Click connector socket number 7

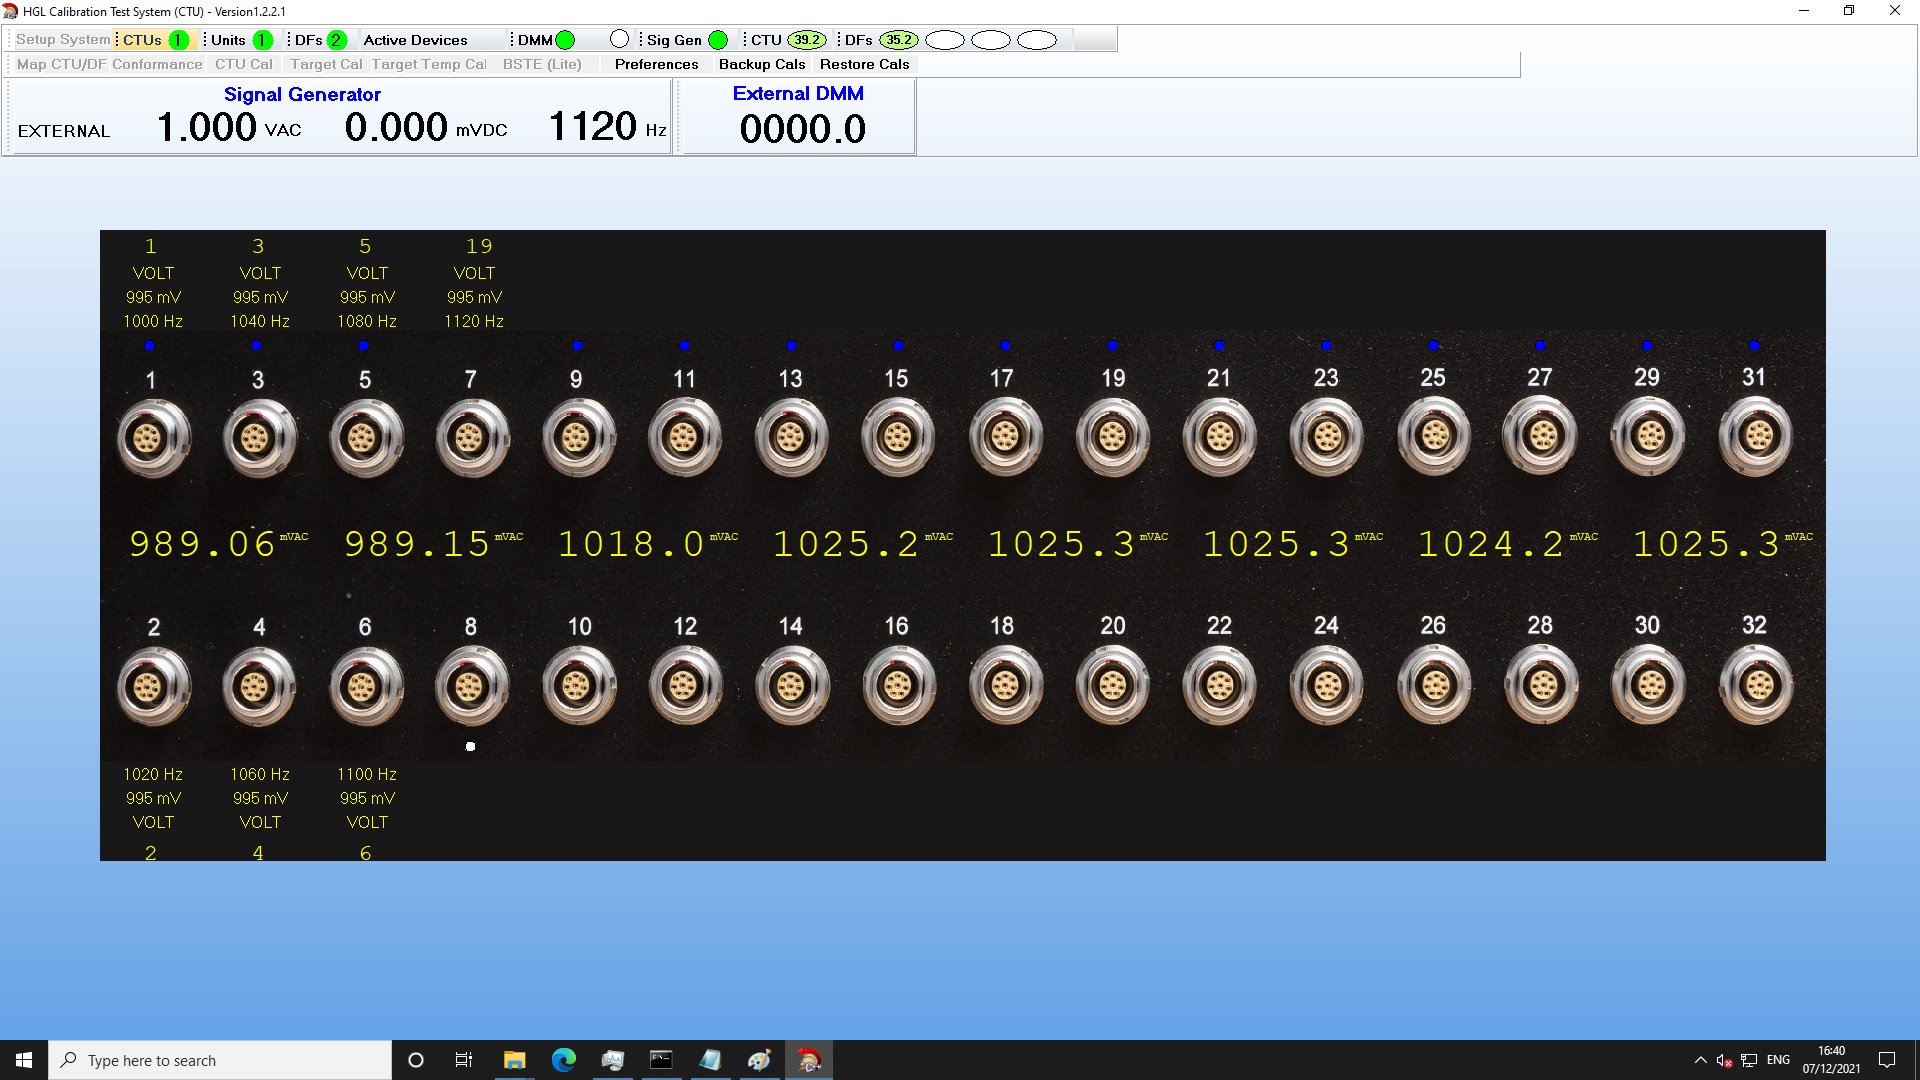(471, 438)
